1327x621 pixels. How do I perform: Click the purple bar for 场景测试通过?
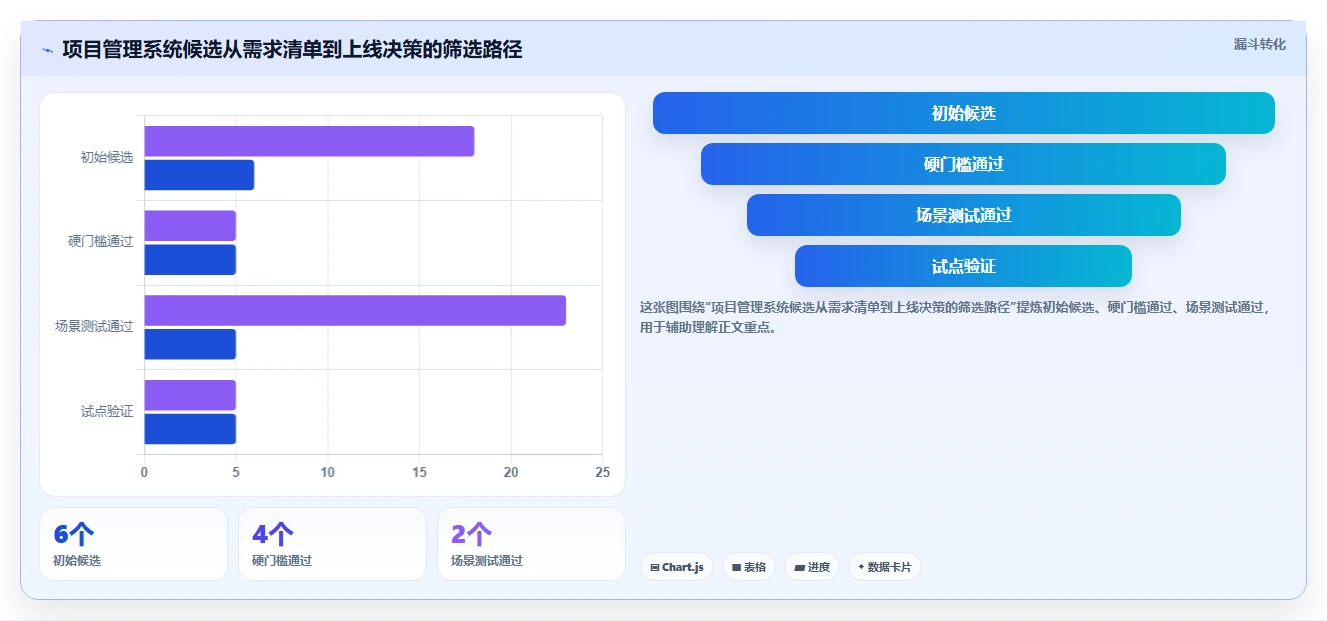[355, 310]
